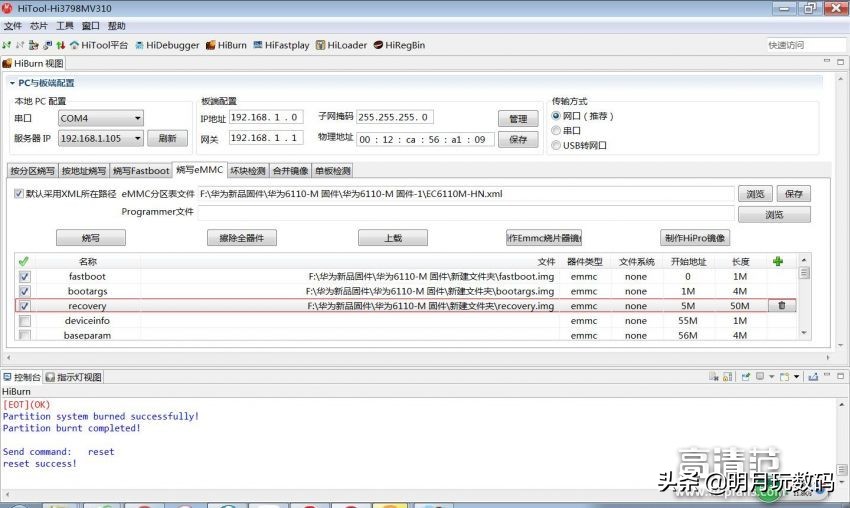This screenshot has width=850, height=508.
Task: Click the 擦除全器件 button
Action: coord(242,237)
